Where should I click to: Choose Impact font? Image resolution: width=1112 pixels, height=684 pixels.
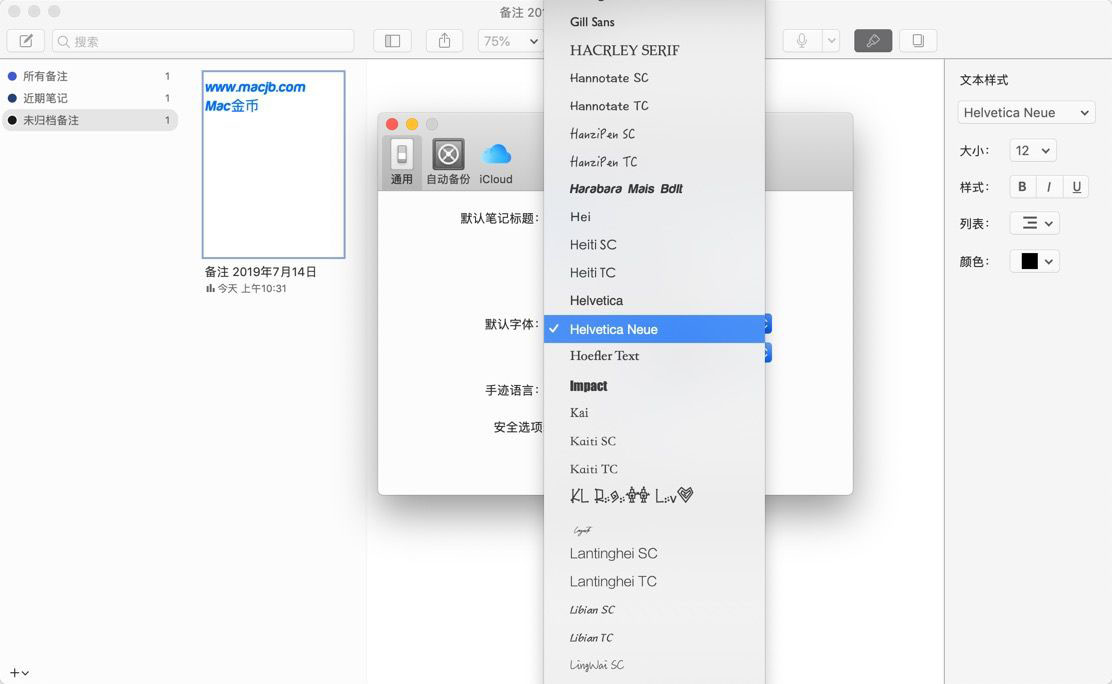(x=654, y=385)
